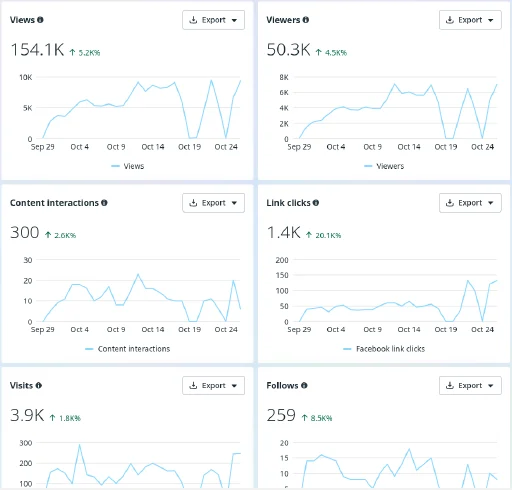Viewport: 512px width, 490px height.
Task: Click the Views card title
Action: point(22,20)
